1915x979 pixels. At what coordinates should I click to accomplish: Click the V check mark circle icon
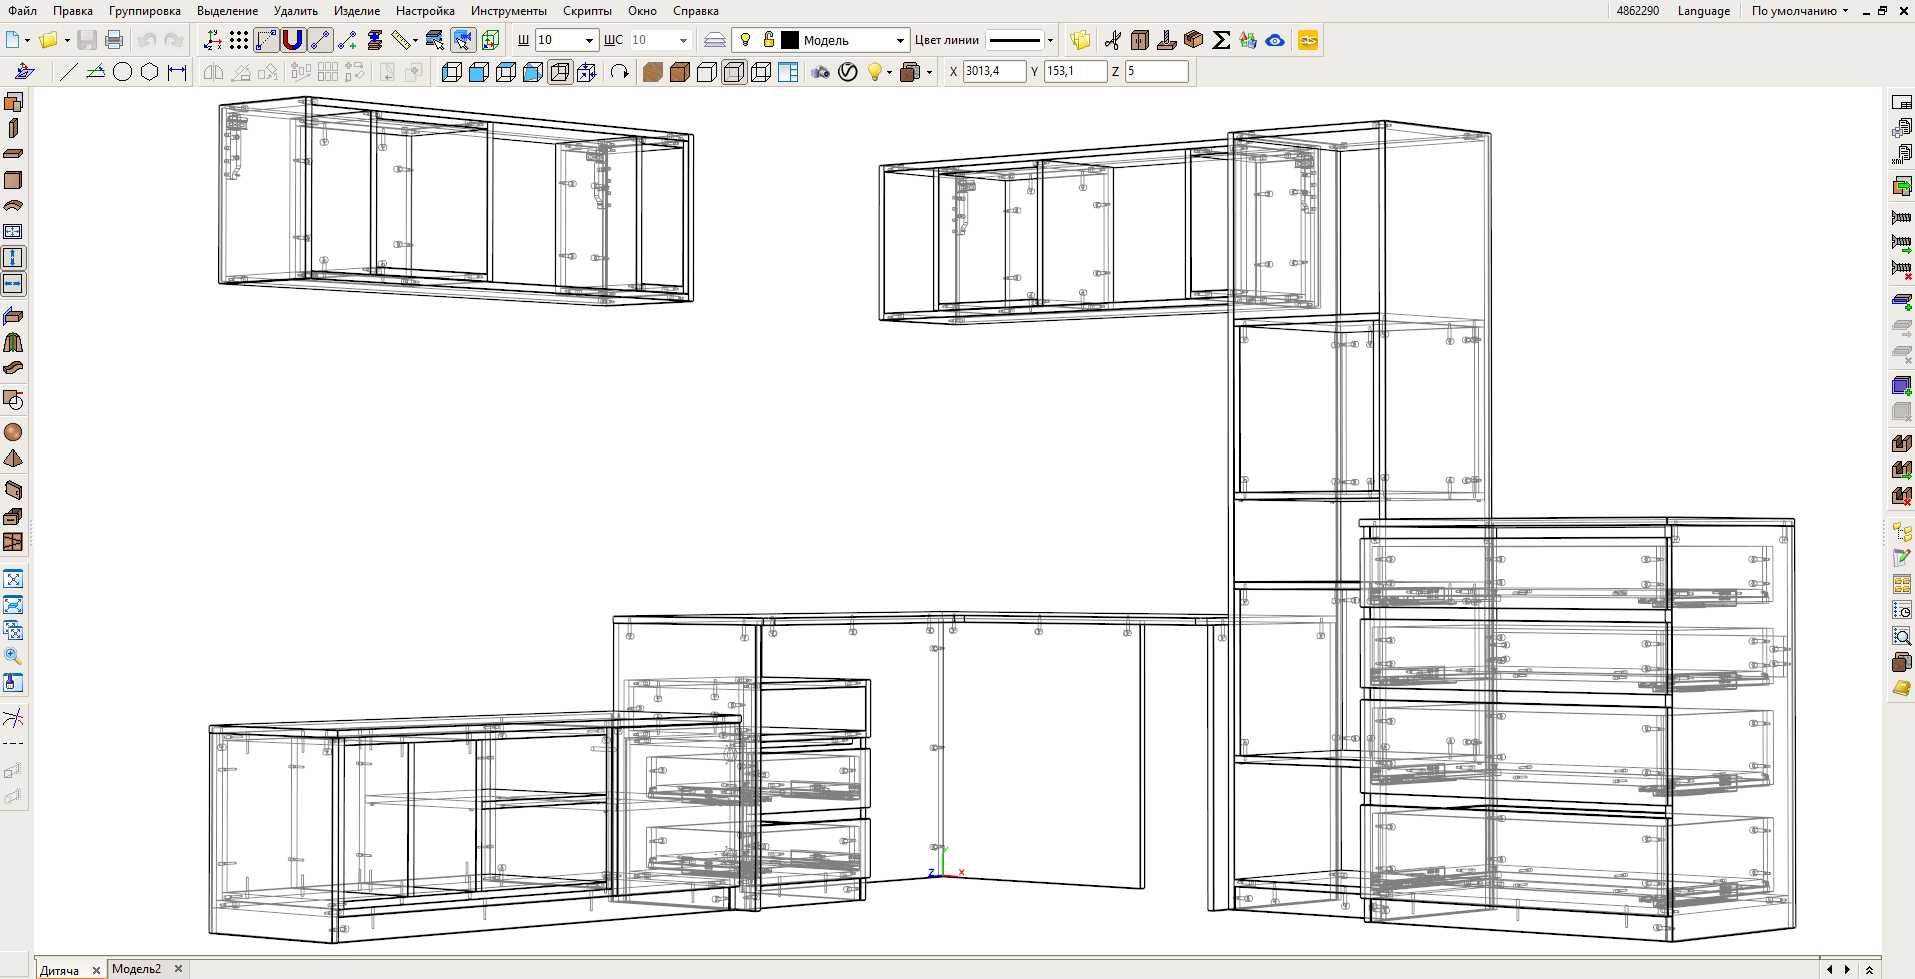click(847, 71)
